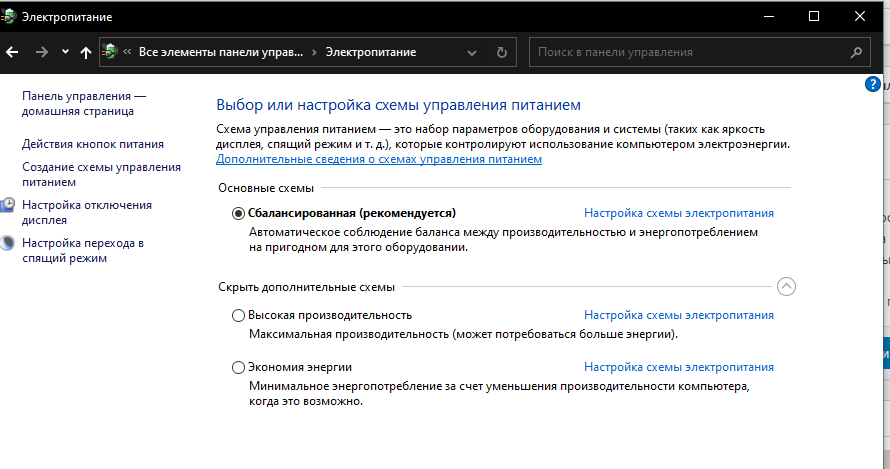Go up one level with up arrow
This screenshot has width=890, height=469.
tap(86, 53)
